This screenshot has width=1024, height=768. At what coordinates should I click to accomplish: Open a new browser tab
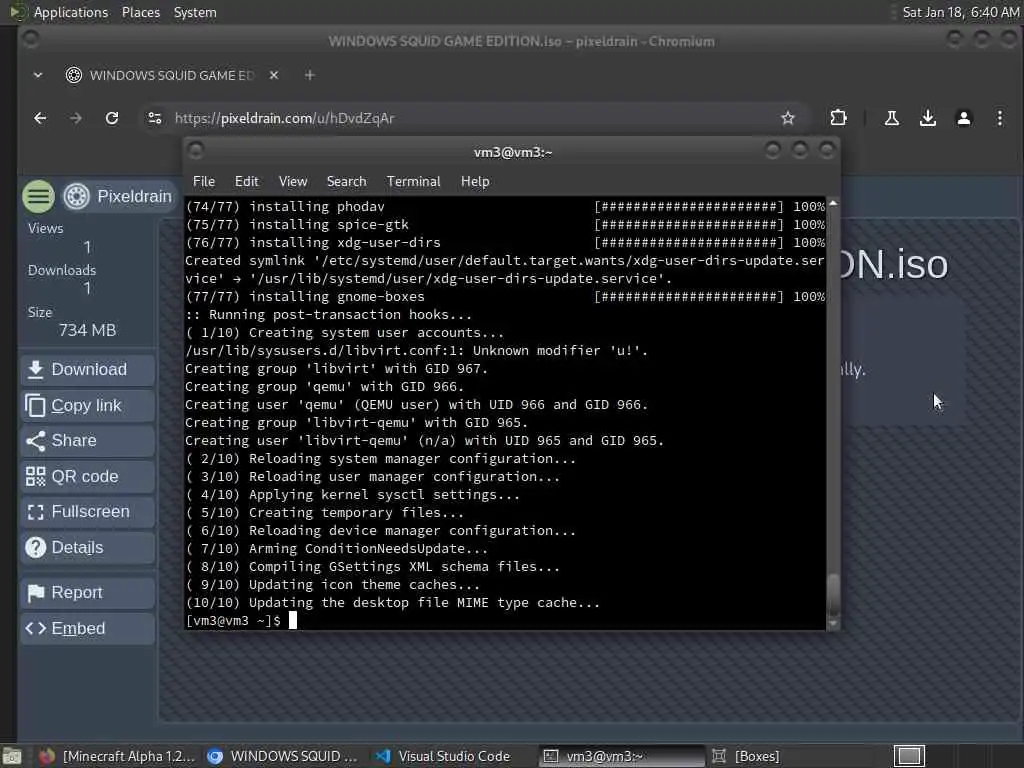(x=310, y=75)
